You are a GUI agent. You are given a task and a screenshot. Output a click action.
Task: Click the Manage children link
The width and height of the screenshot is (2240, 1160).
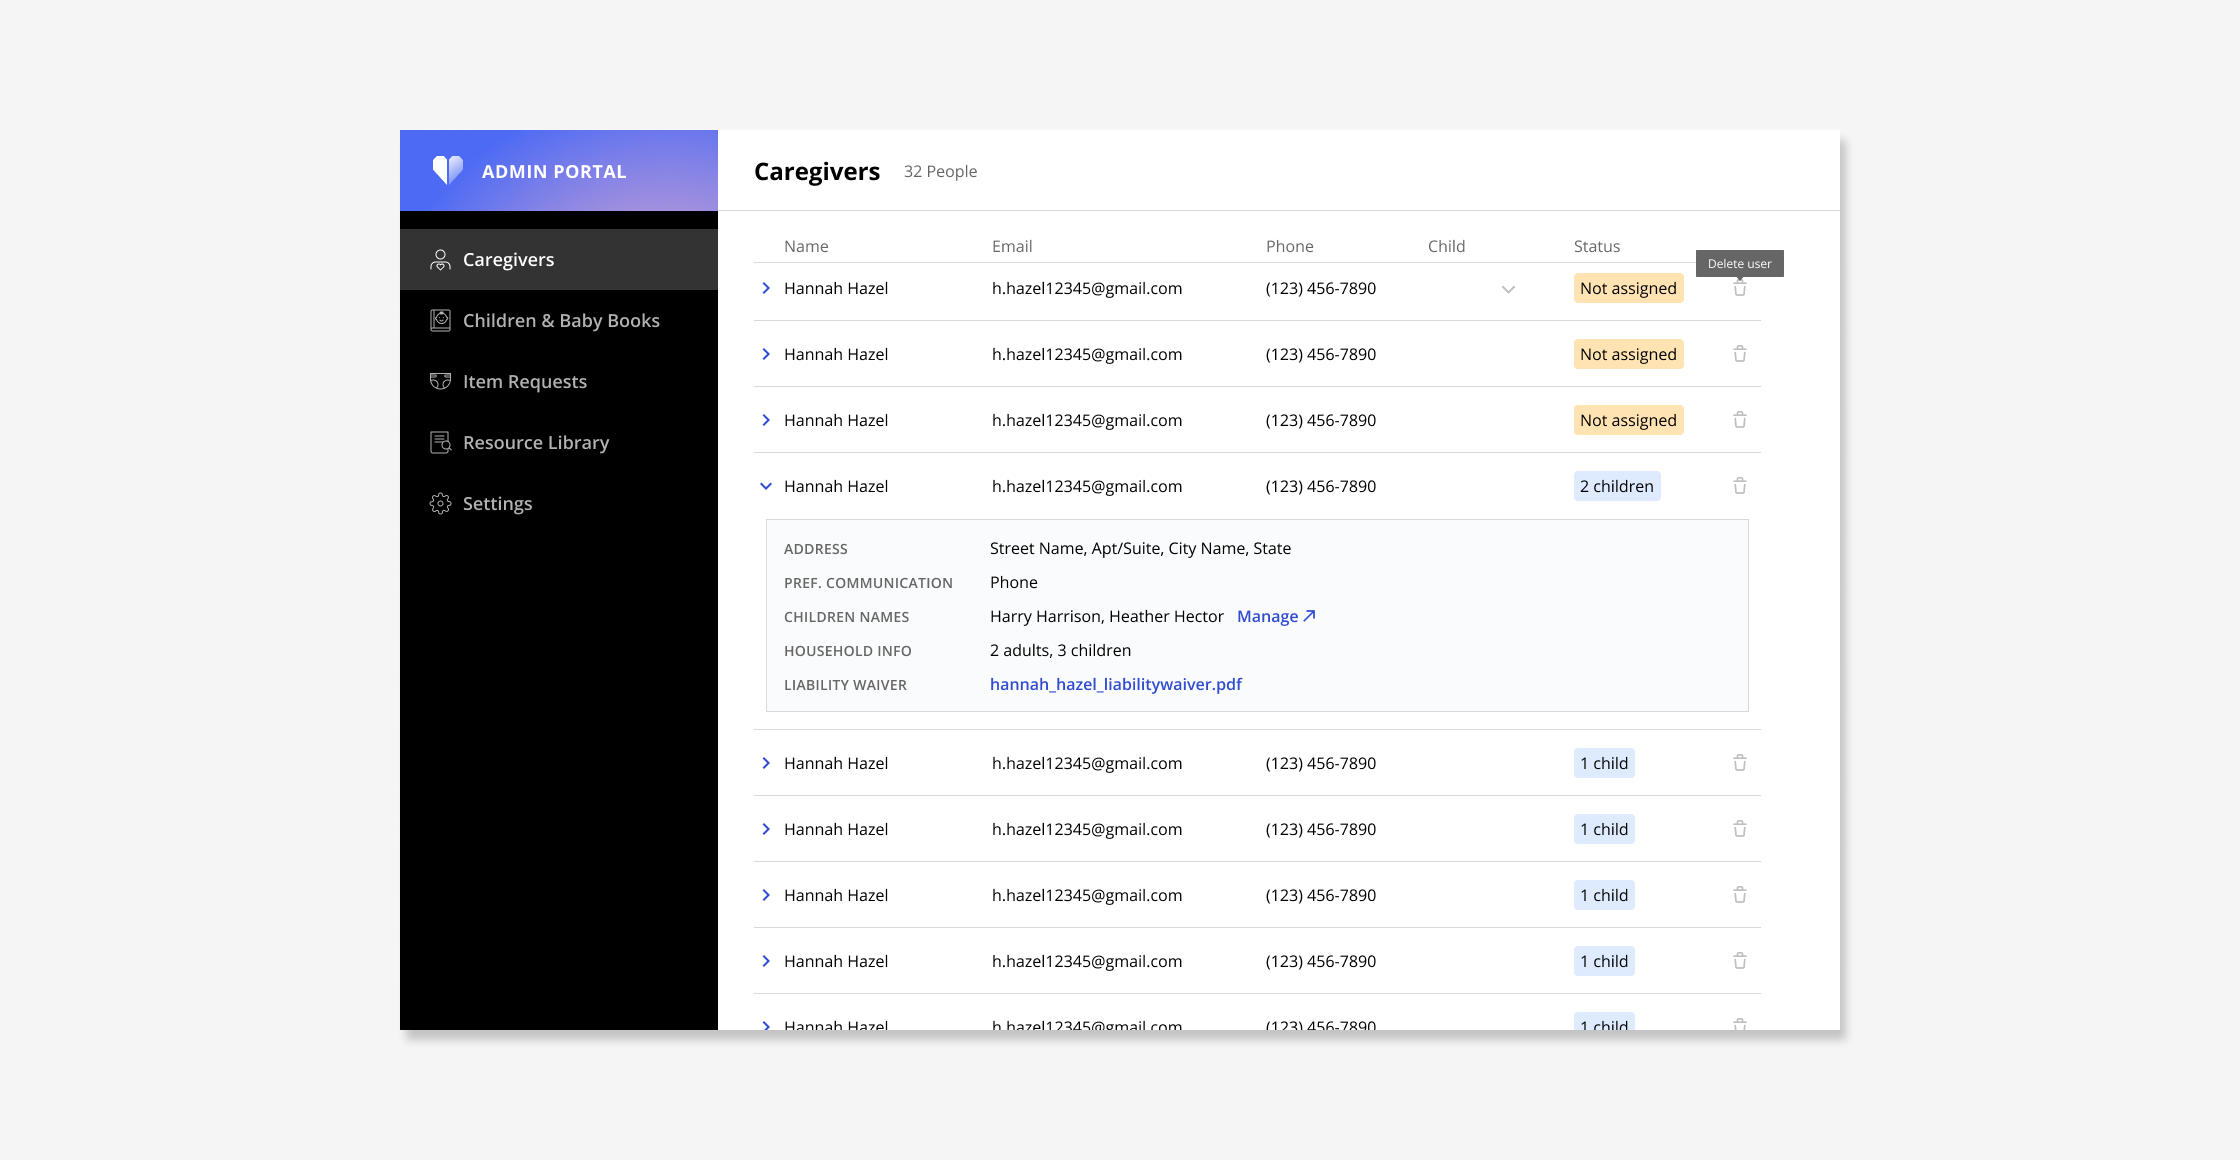(x=1275, y=616)
